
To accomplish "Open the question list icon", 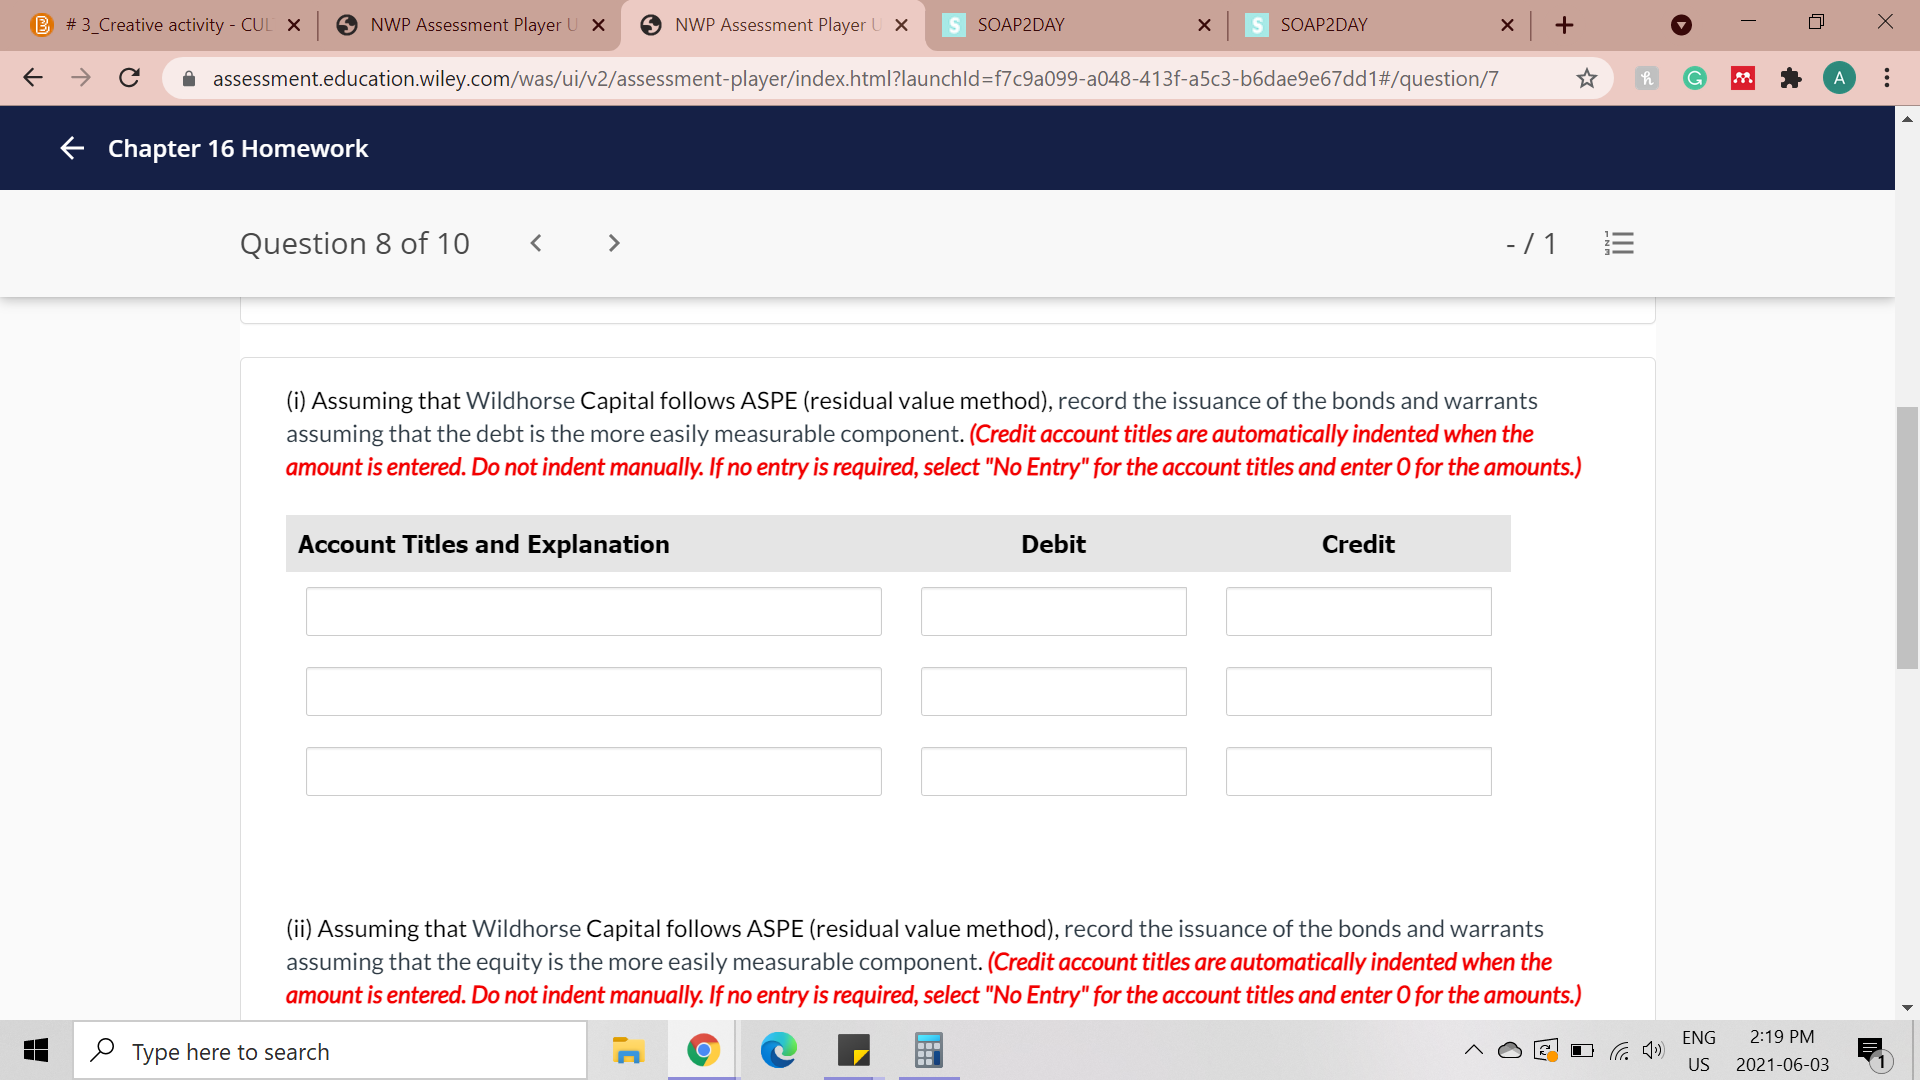I will [1619, 243].
